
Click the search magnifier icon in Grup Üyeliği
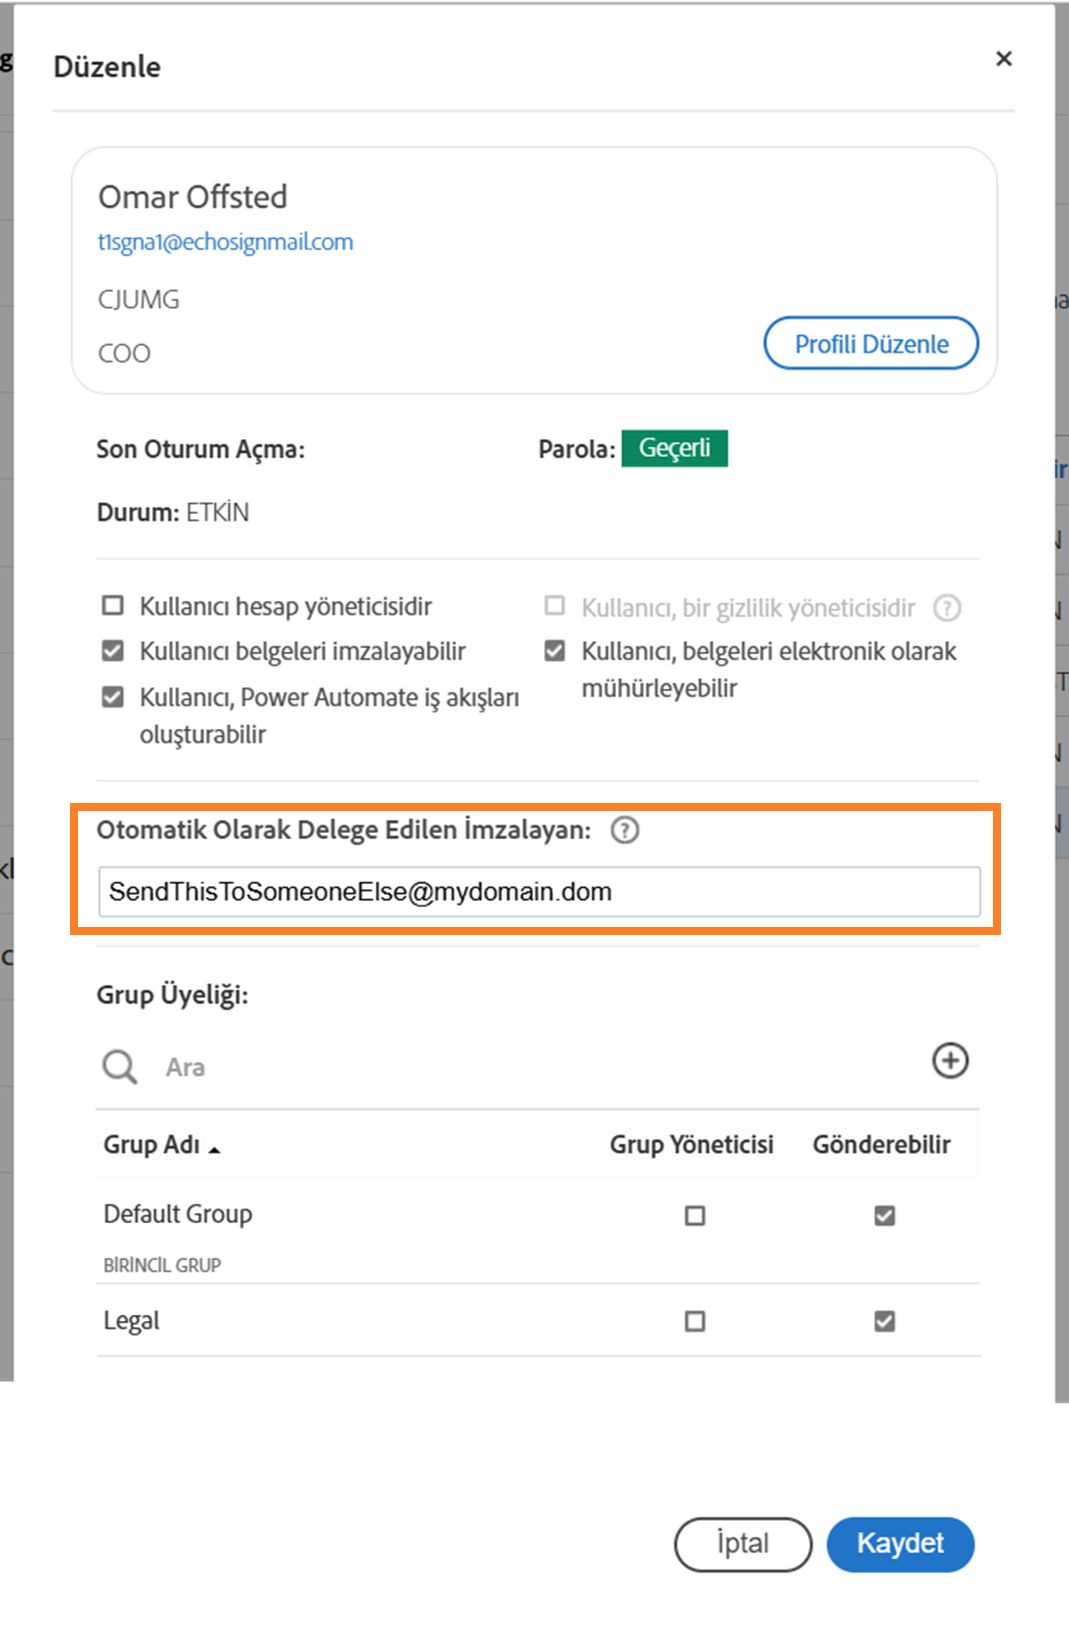pyautogui.click(x=119, y=1067)
